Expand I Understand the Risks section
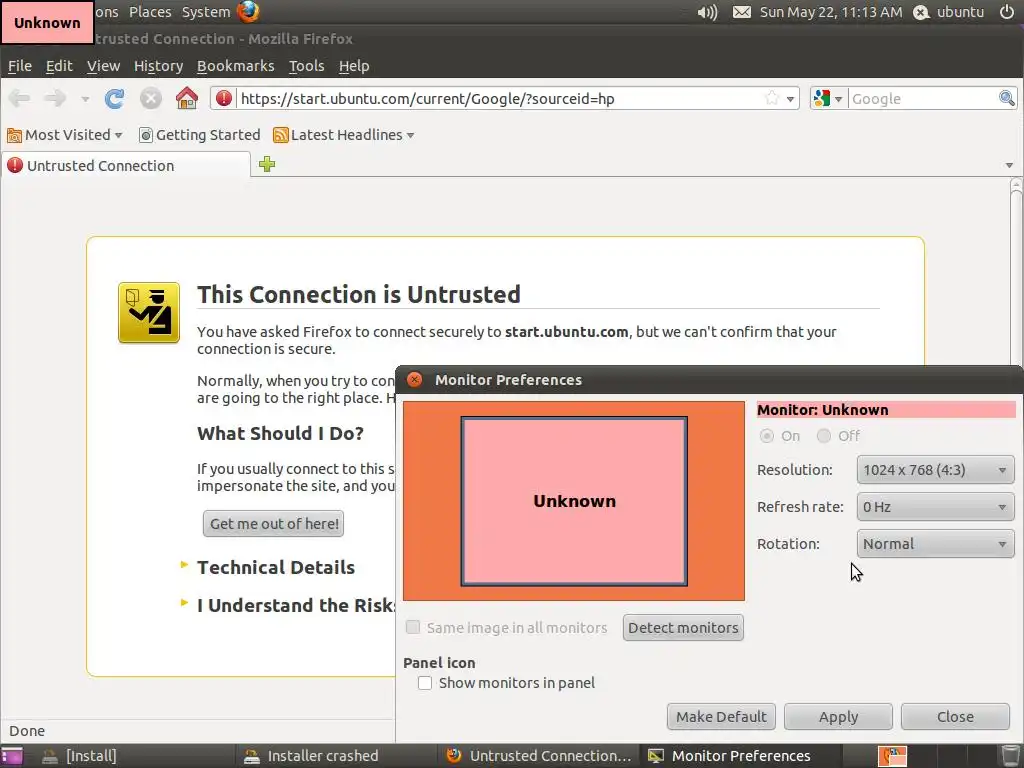The height and width of the screenshot is (768, 1024). tap(287, 605)
